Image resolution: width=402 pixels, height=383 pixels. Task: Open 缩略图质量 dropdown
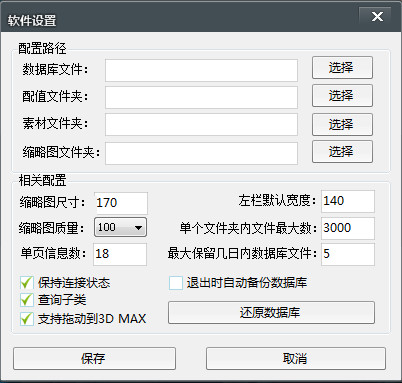(x=120, y=227)
